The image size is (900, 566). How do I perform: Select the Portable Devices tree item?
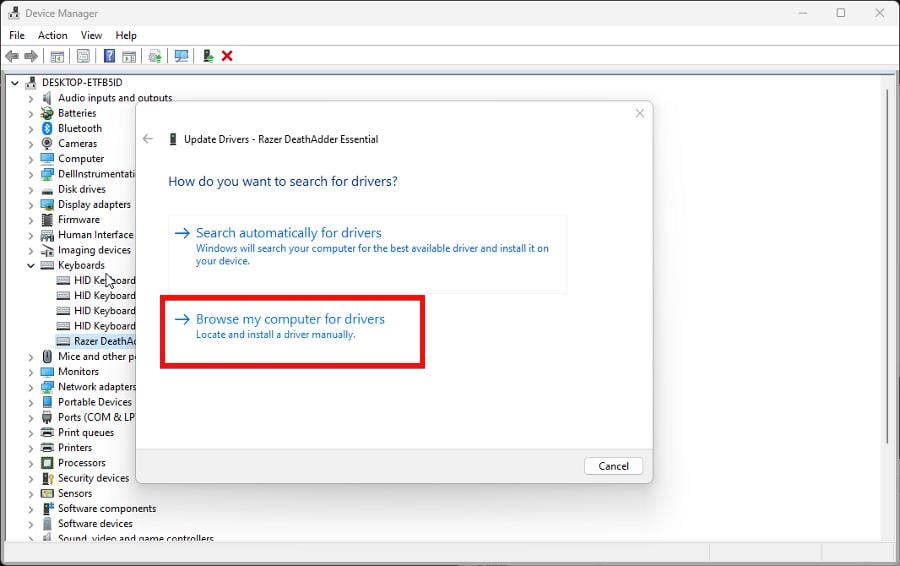tap(95, 402)
